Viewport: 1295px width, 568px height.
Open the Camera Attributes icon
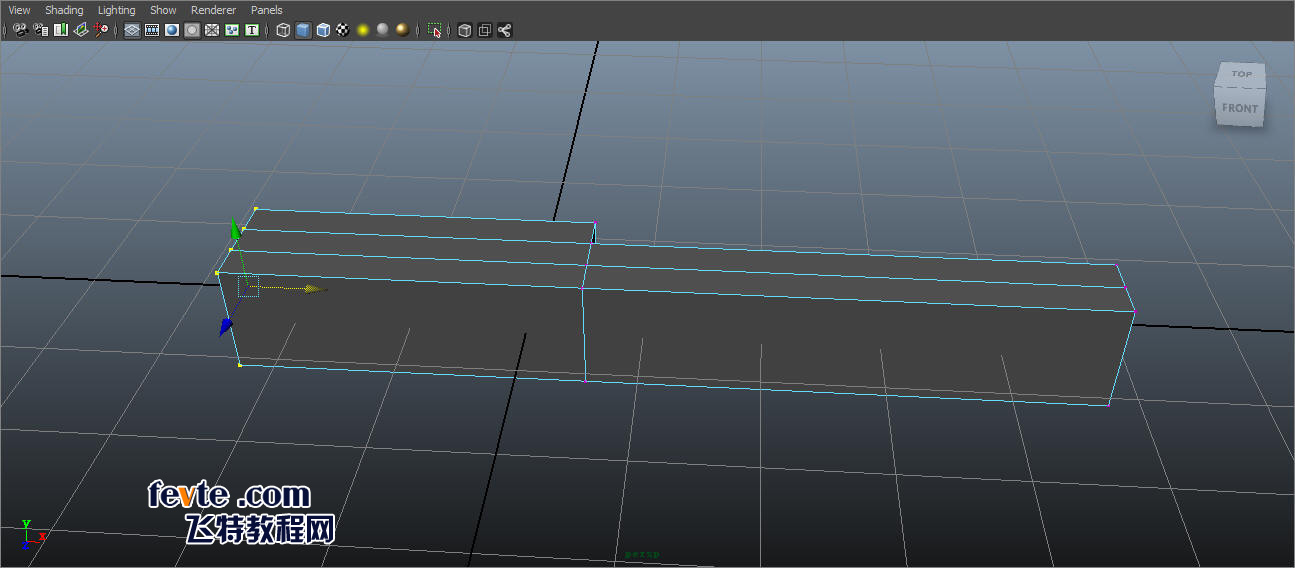(41, 30)
